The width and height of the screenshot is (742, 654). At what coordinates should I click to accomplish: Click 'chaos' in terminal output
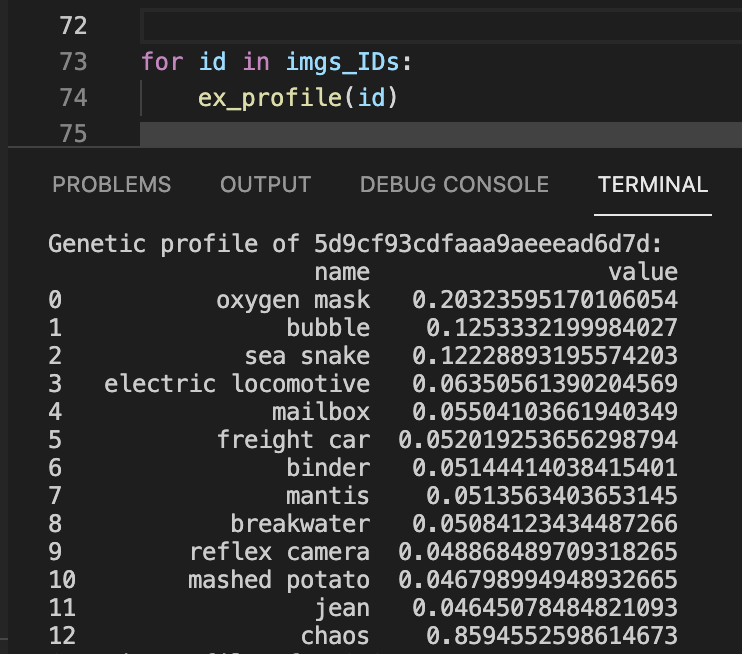(335, 636)
